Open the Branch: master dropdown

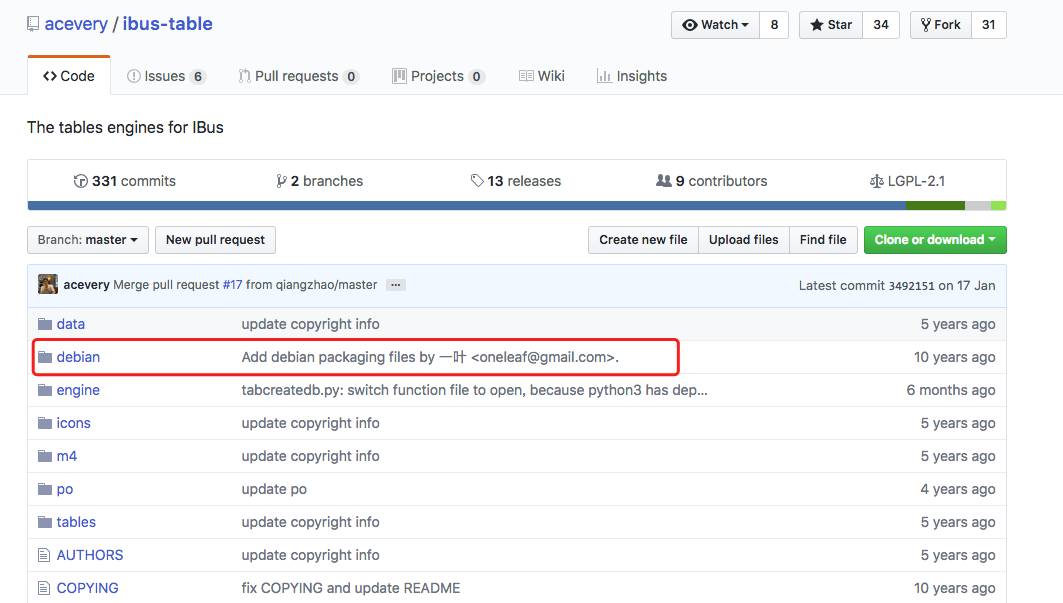88,240
